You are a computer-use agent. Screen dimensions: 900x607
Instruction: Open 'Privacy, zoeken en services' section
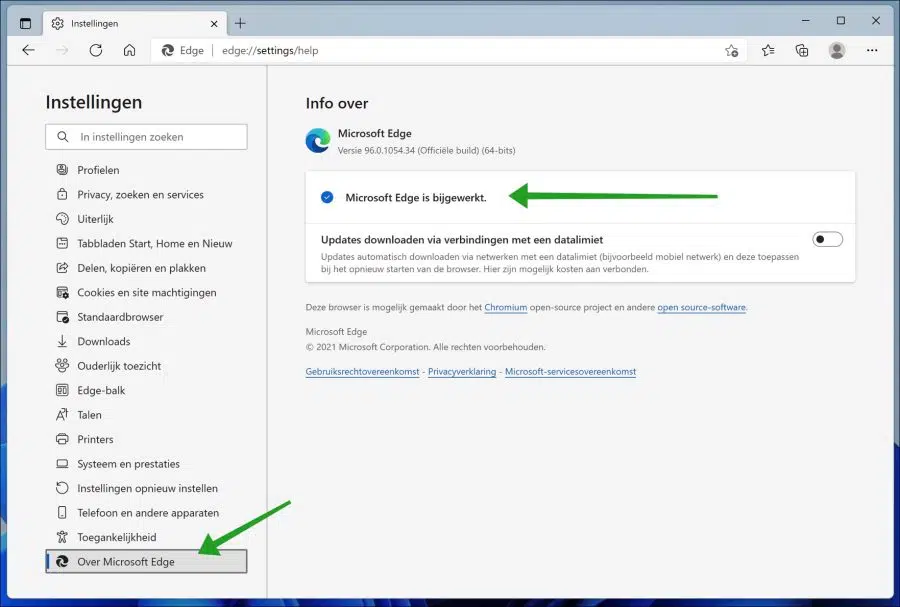pos(146,194)
